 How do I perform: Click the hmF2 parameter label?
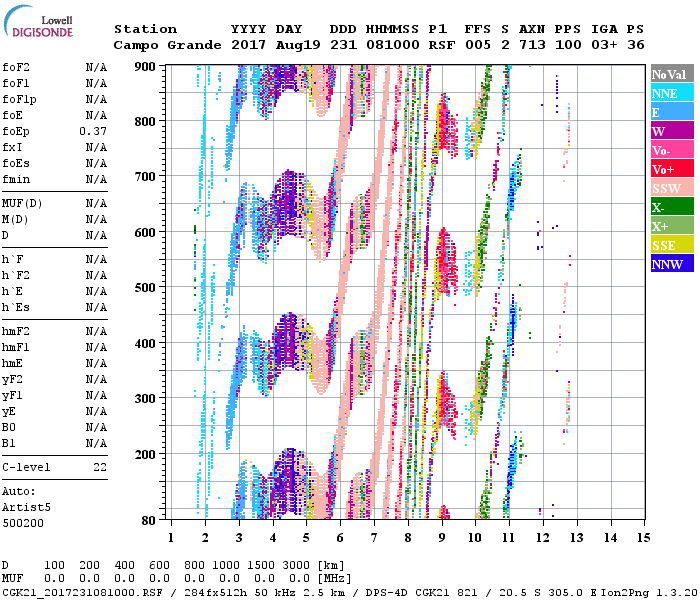(16, 332)
